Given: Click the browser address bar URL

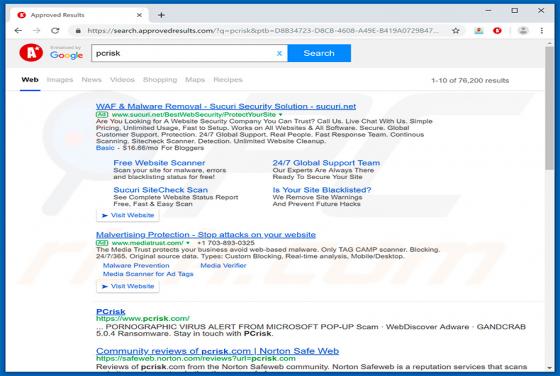Looking at the screenshot, I should (263, 31).
